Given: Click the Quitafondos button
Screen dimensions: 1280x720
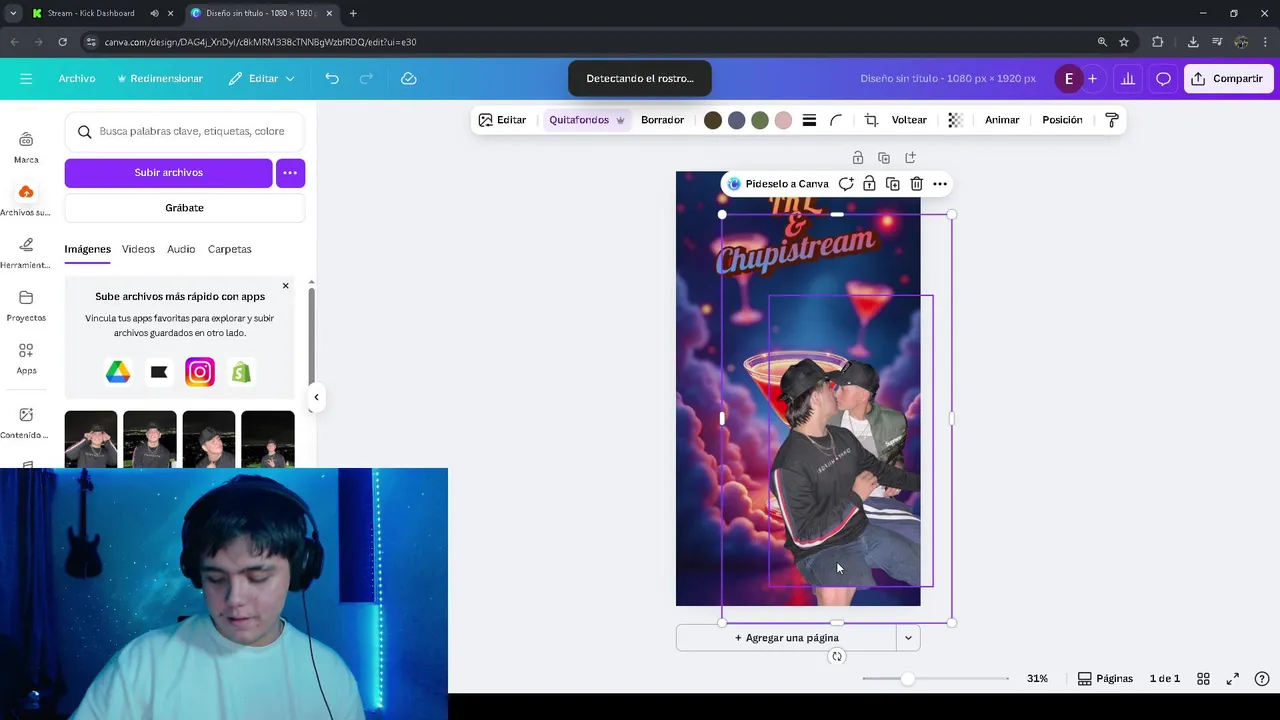Looking at the screenshot, I should (x=587, y=120).
